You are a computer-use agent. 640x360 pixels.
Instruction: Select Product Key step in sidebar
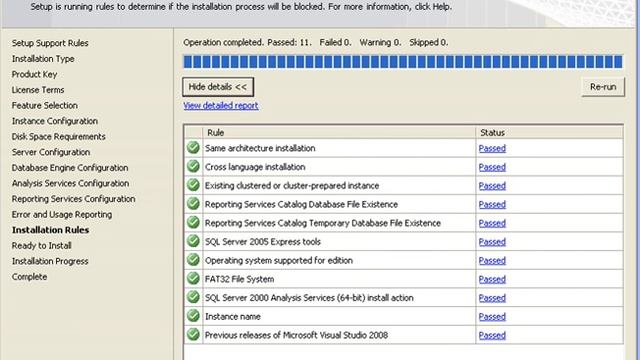click(34, 74)
